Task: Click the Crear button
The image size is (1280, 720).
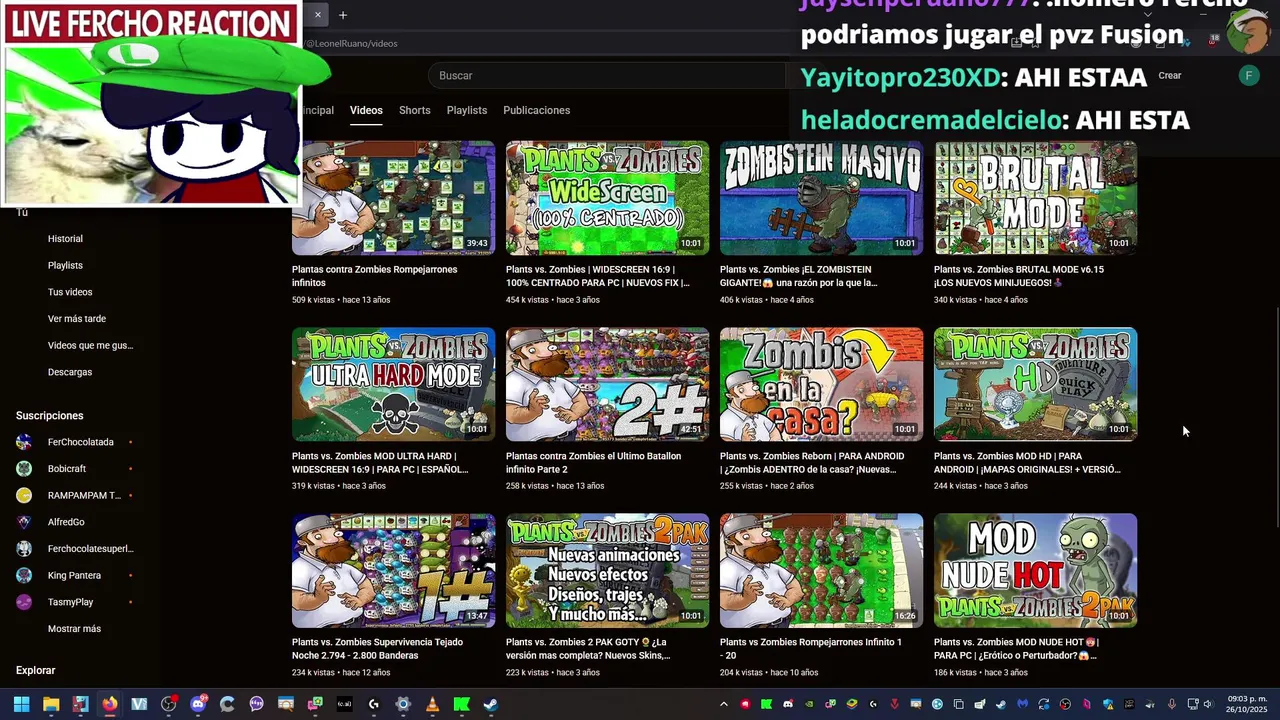Action: 1170,75
